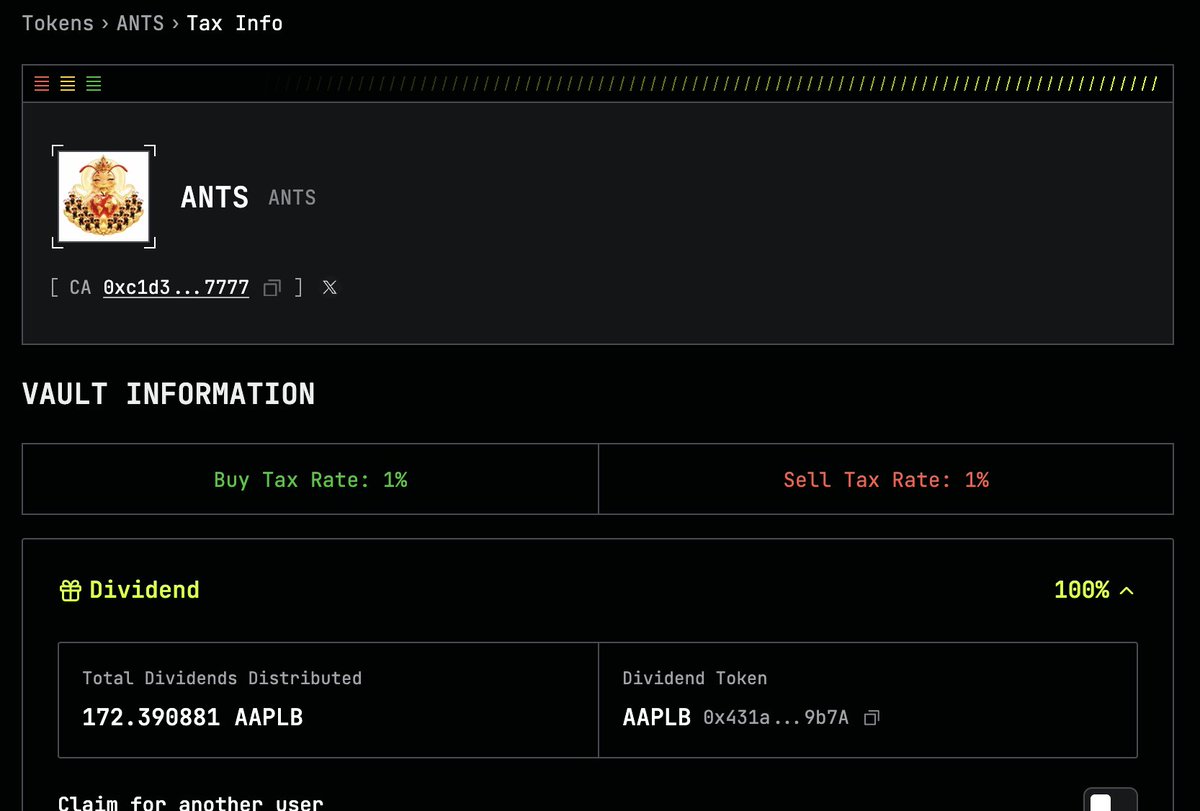Click the VAULT INFORMATION heading

pyautogui.click(x=168, y=394)
